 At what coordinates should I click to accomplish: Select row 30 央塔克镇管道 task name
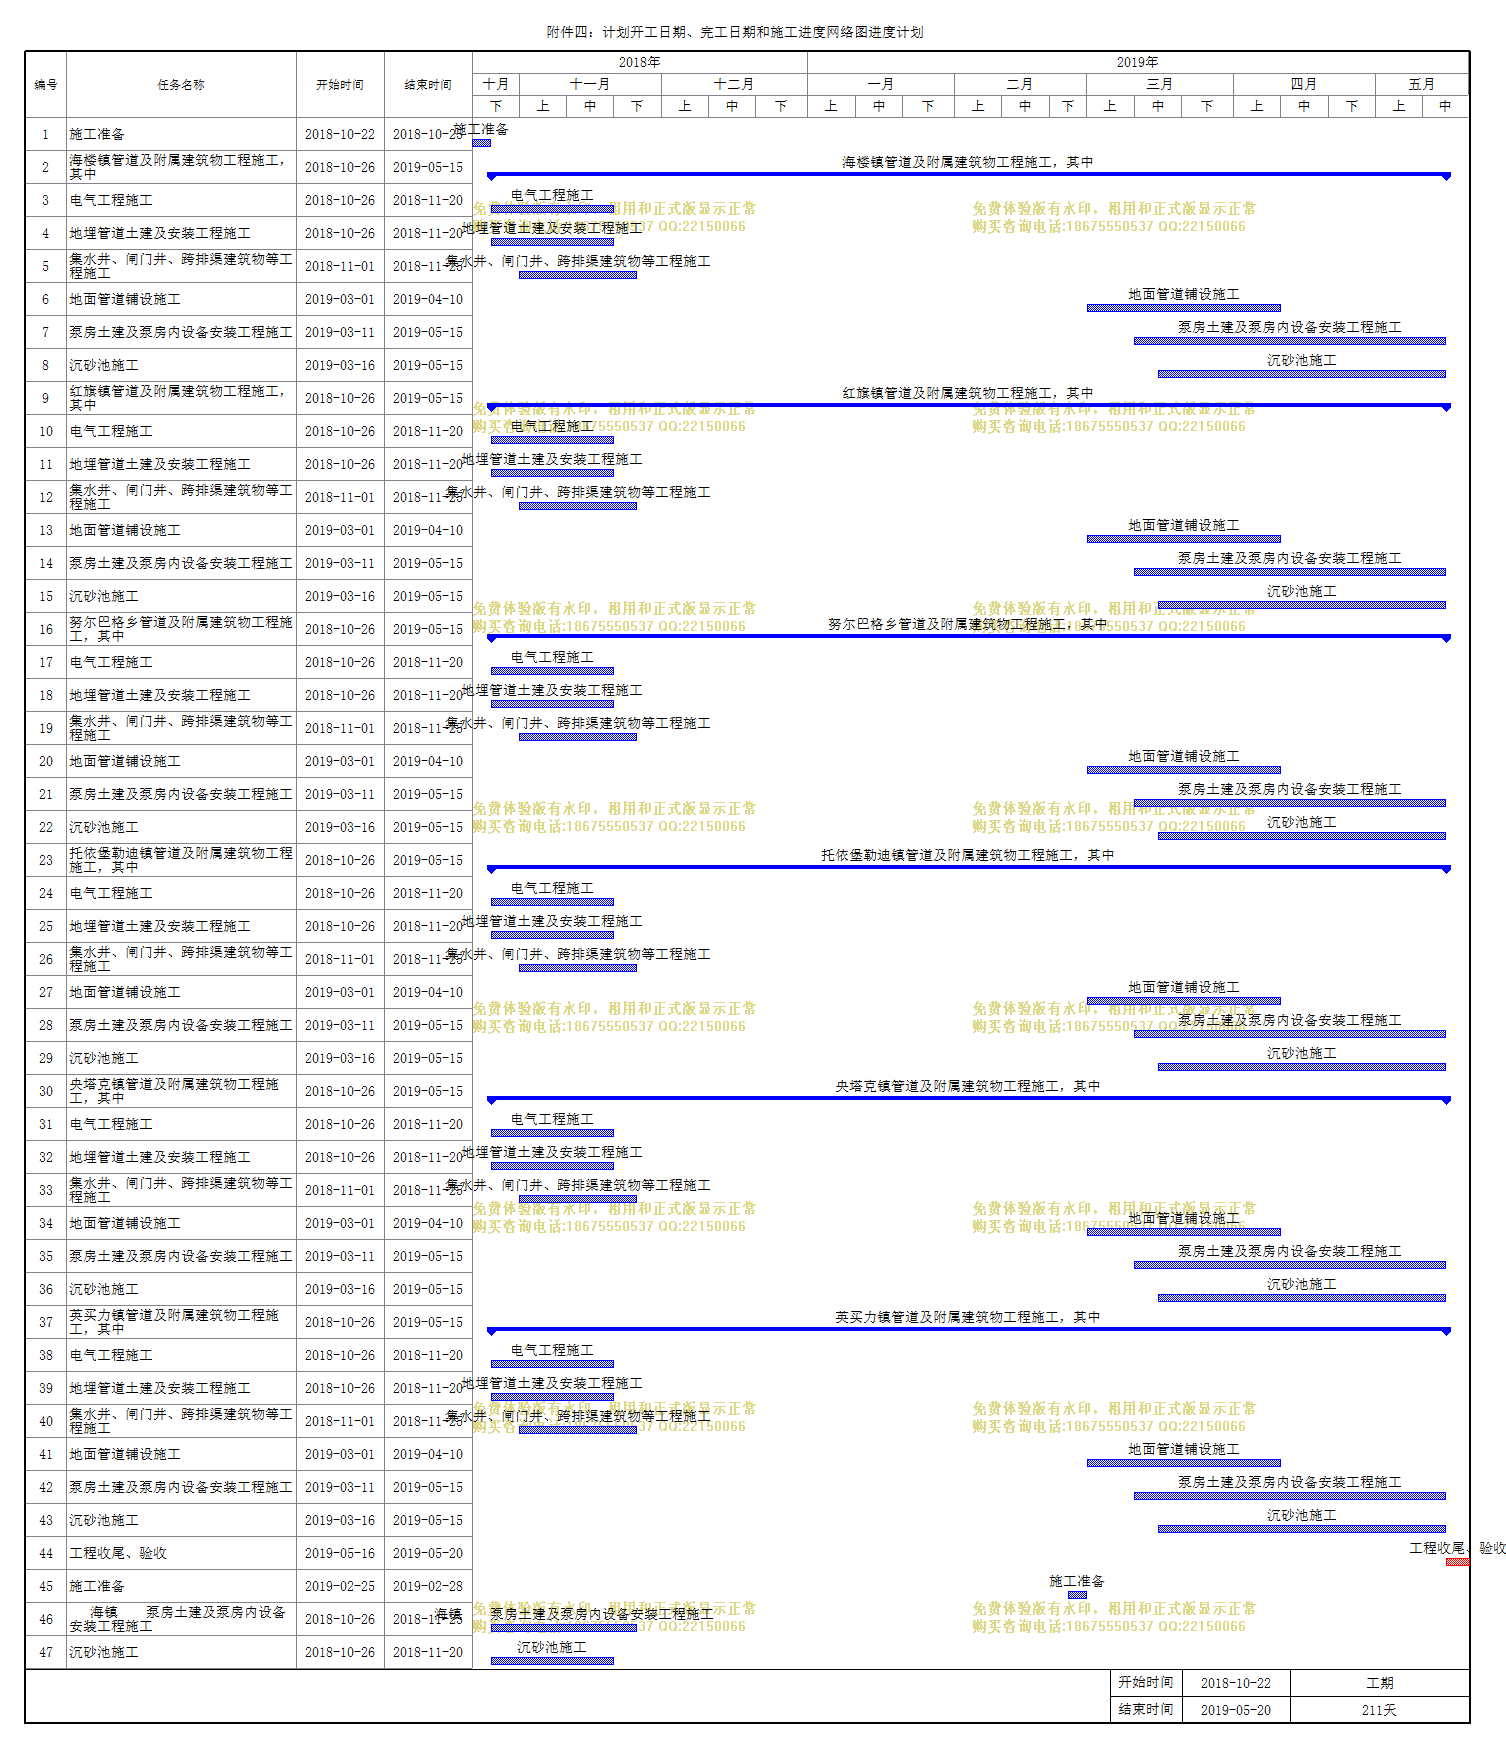tap(174, 1090)
